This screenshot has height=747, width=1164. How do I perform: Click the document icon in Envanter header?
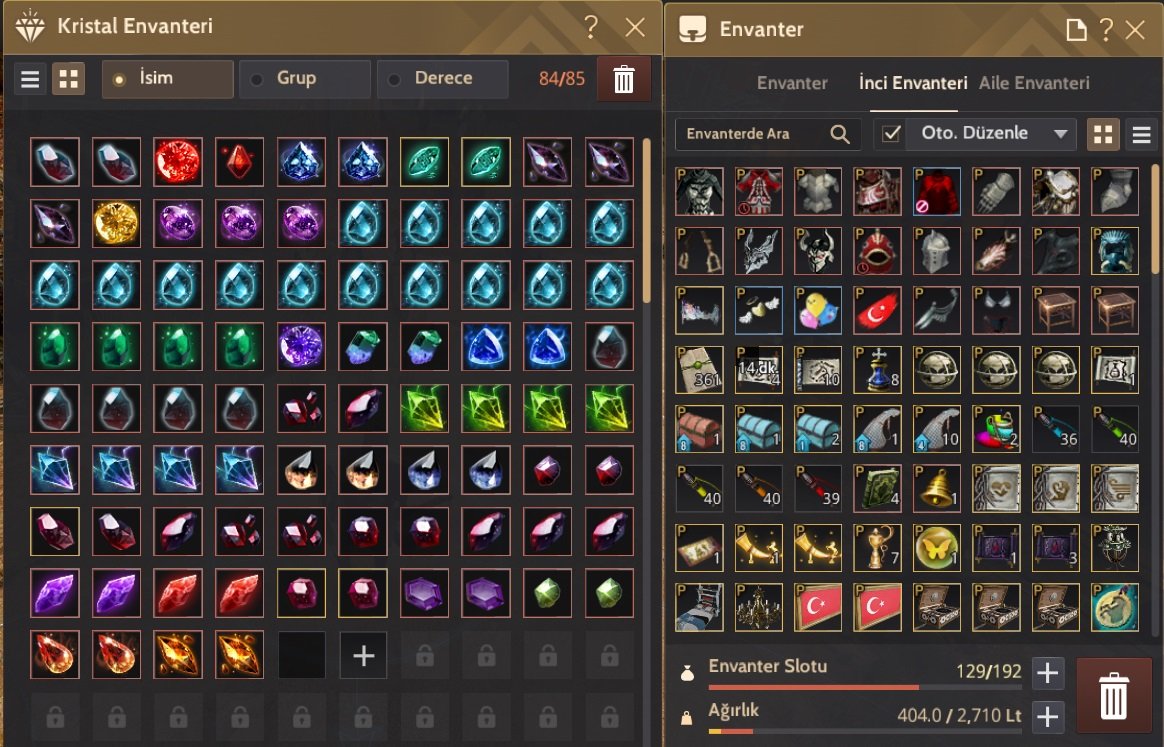tap(1076, 30)
